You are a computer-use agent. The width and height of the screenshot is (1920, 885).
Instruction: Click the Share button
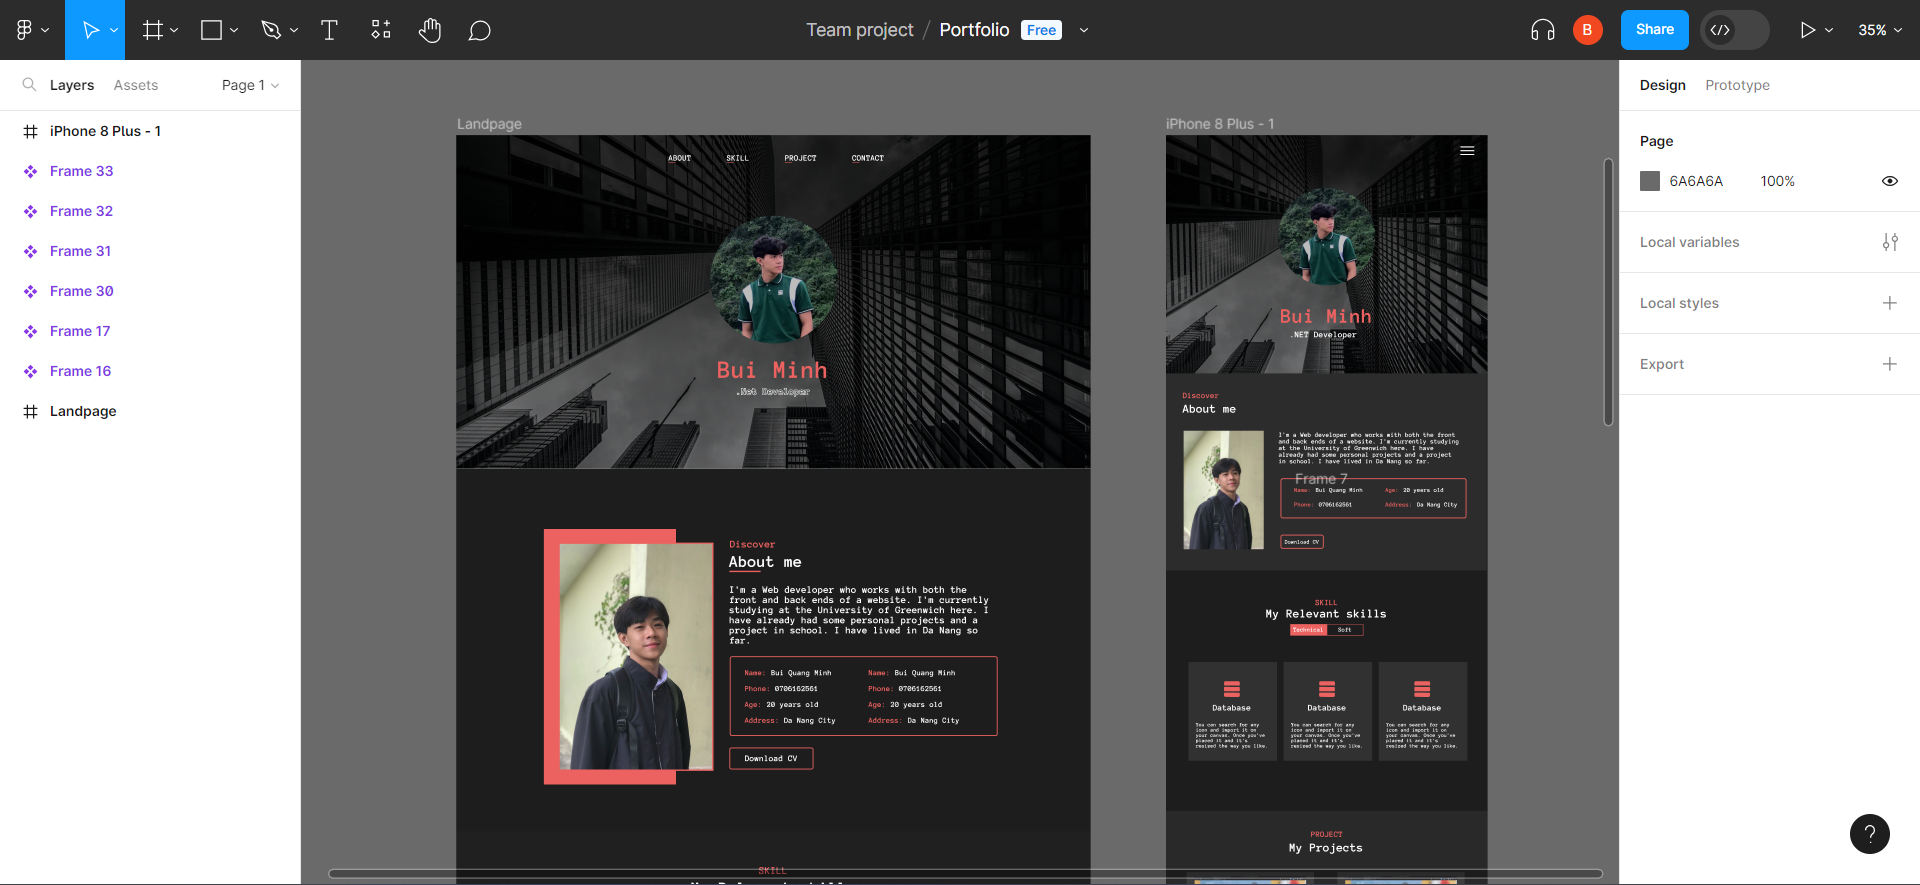pos(1654,30)
